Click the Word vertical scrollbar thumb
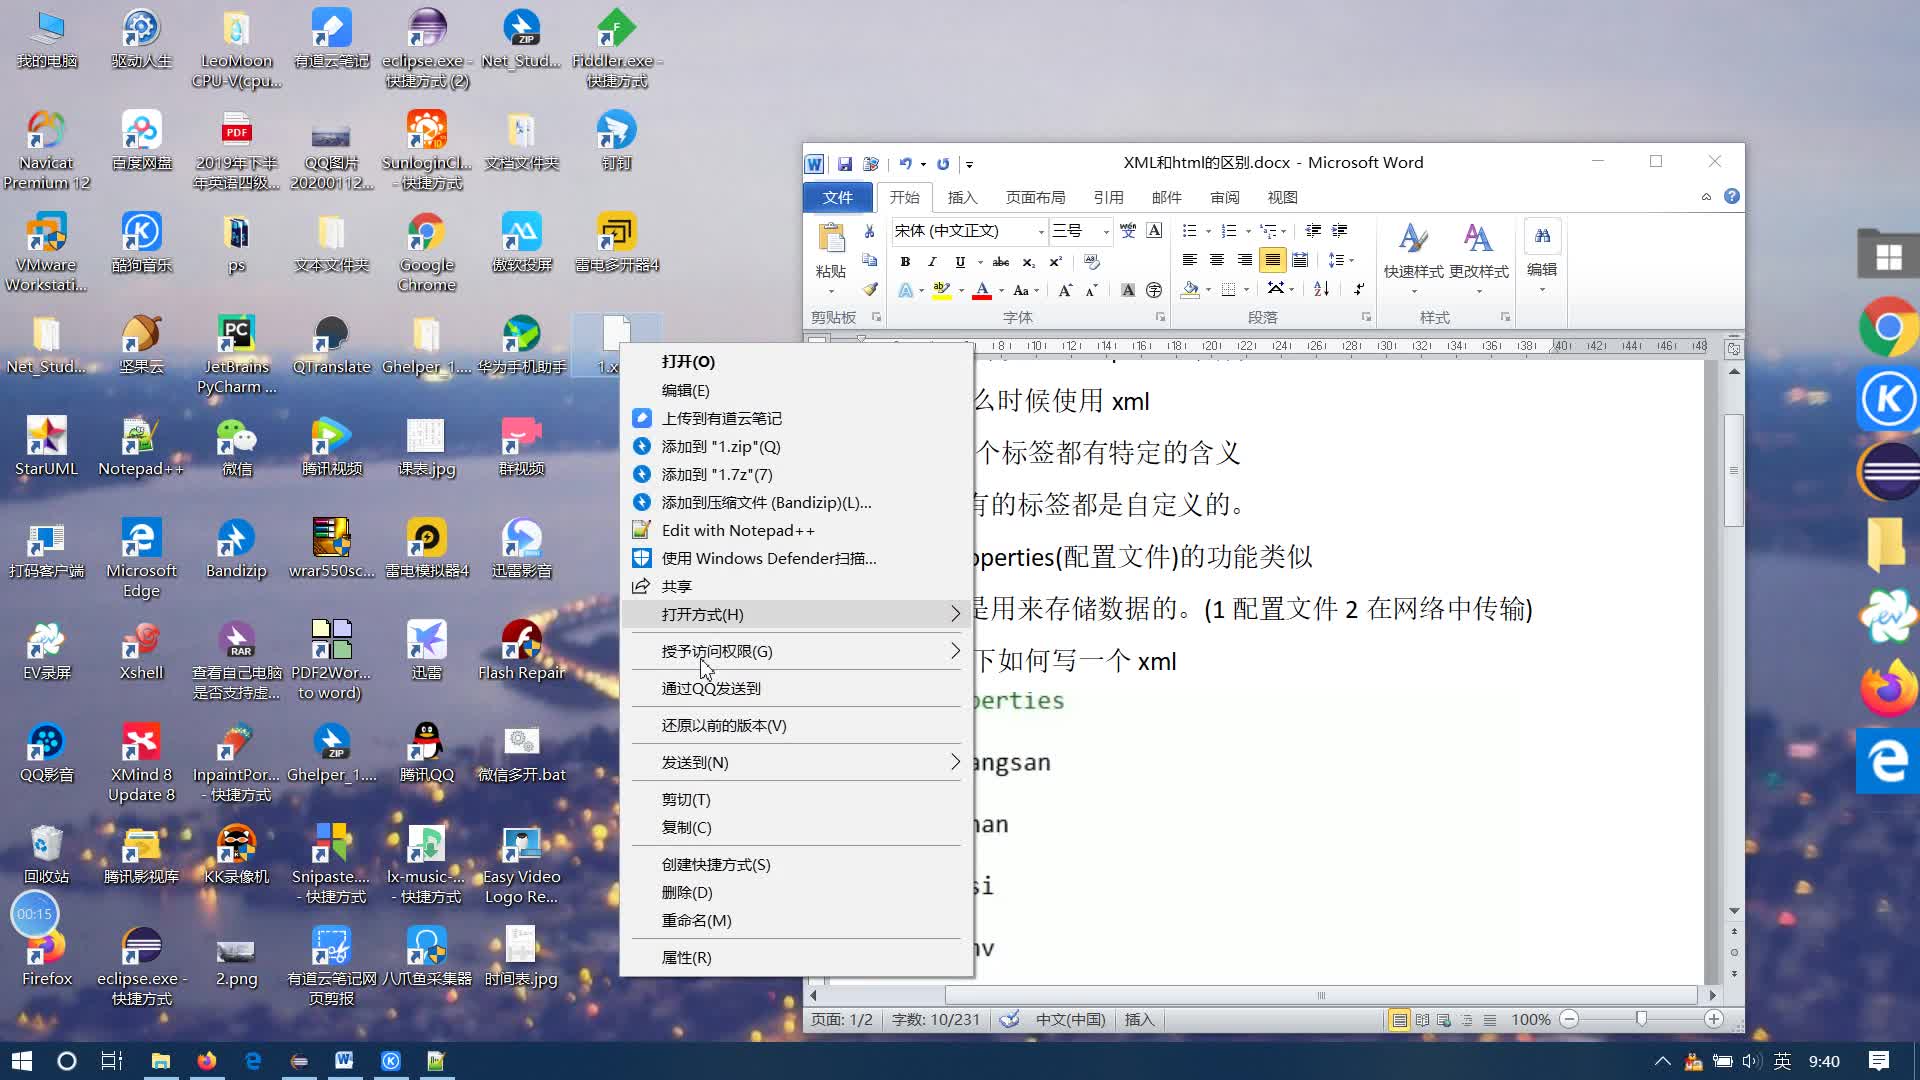 (x=1734, y=470)
